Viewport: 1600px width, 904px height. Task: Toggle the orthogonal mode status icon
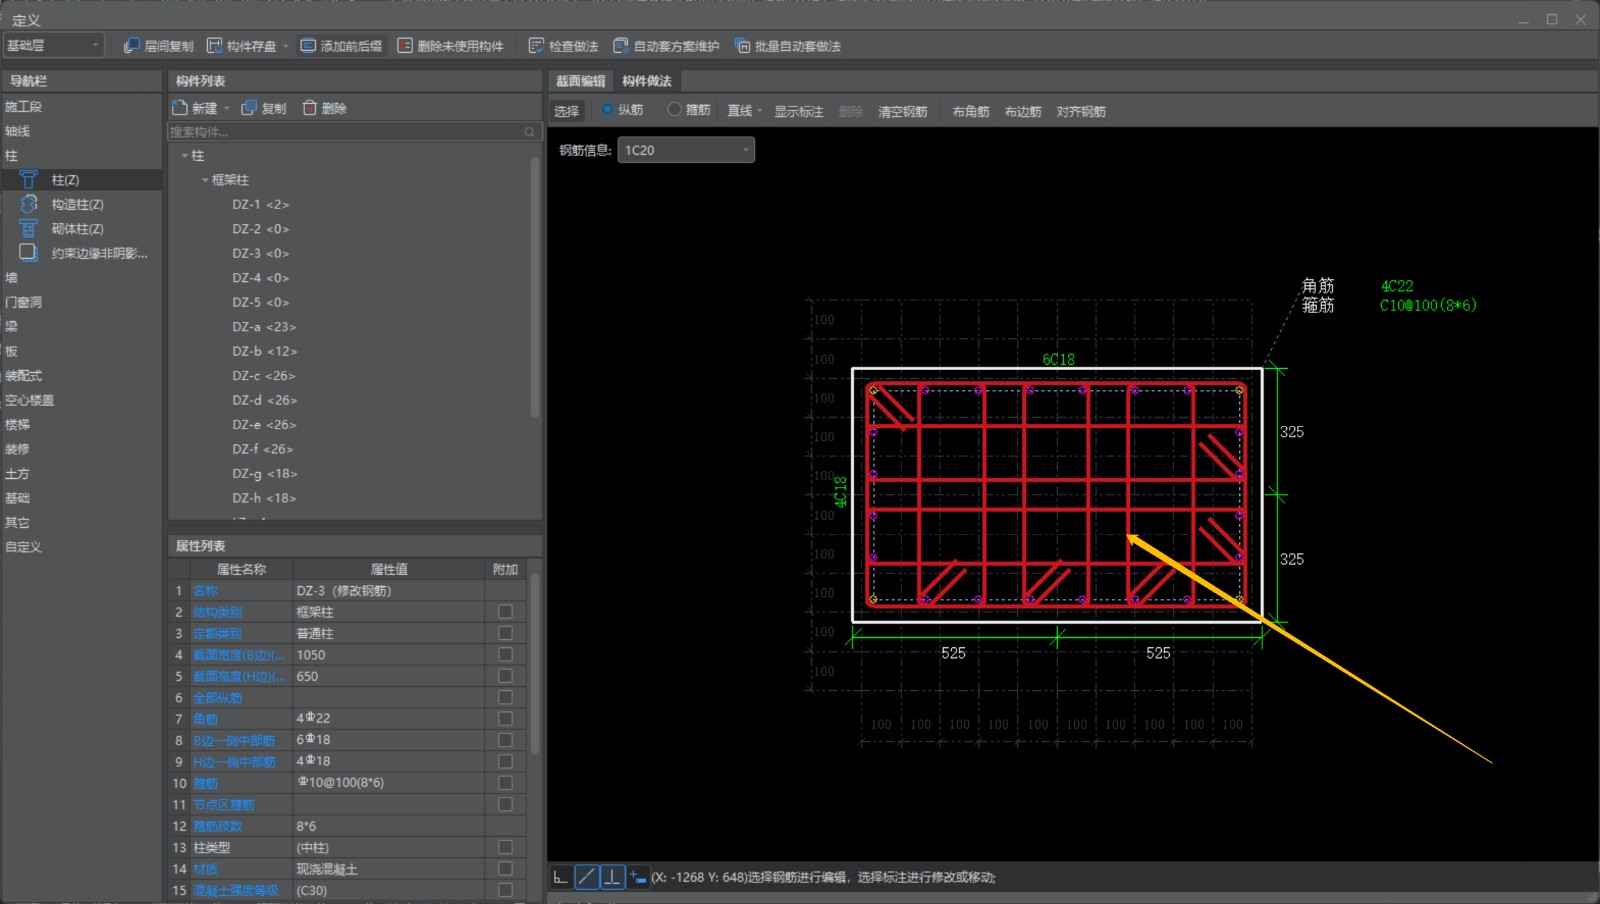[x=561, y=877]
